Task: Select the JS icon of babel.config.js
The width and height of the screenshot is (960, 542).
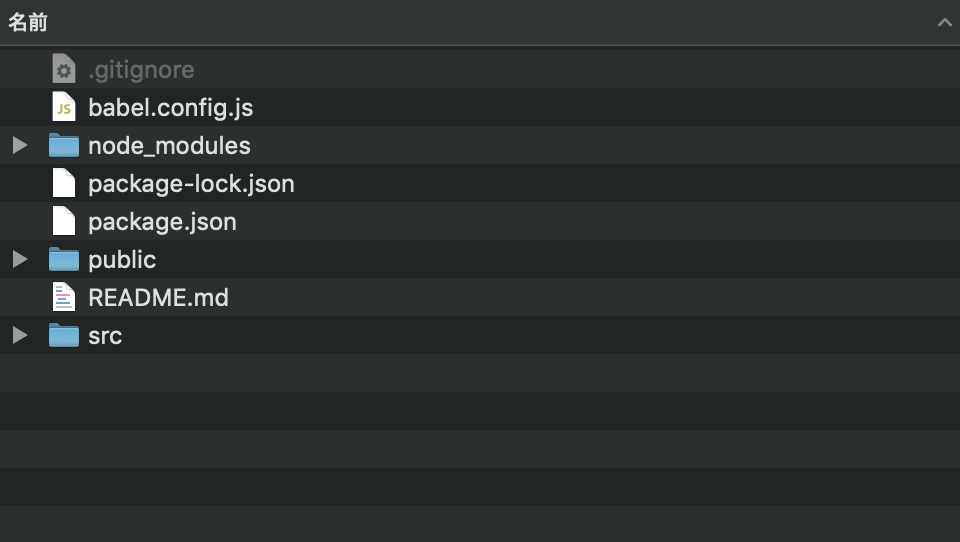Action: tap(64, 107)
